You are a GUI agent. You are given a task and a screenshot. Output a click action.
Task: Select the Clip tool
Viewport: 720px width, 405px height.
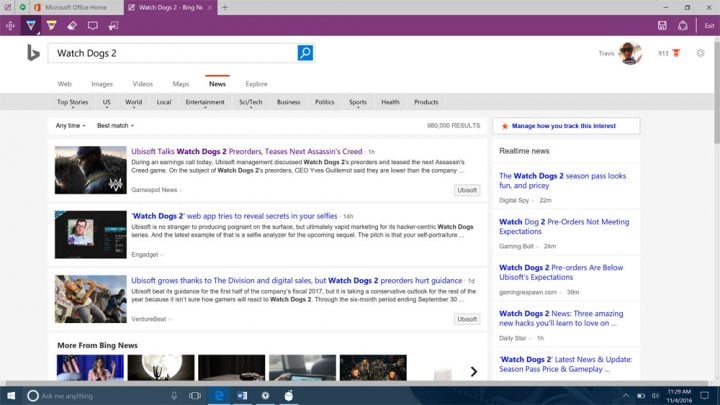click(x=113, y=26)
